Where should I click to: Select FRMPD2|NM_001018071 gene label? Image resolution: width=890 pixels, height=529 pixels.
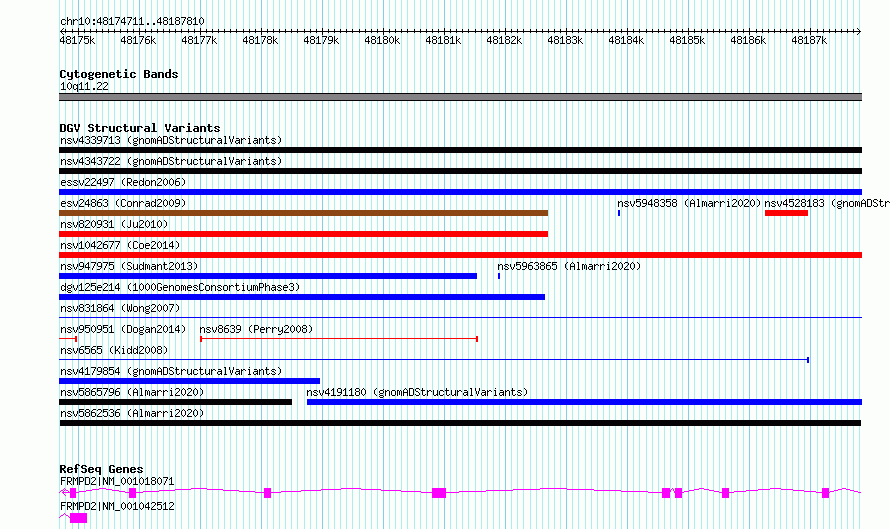pyautogui.click(x=117, y=482)
